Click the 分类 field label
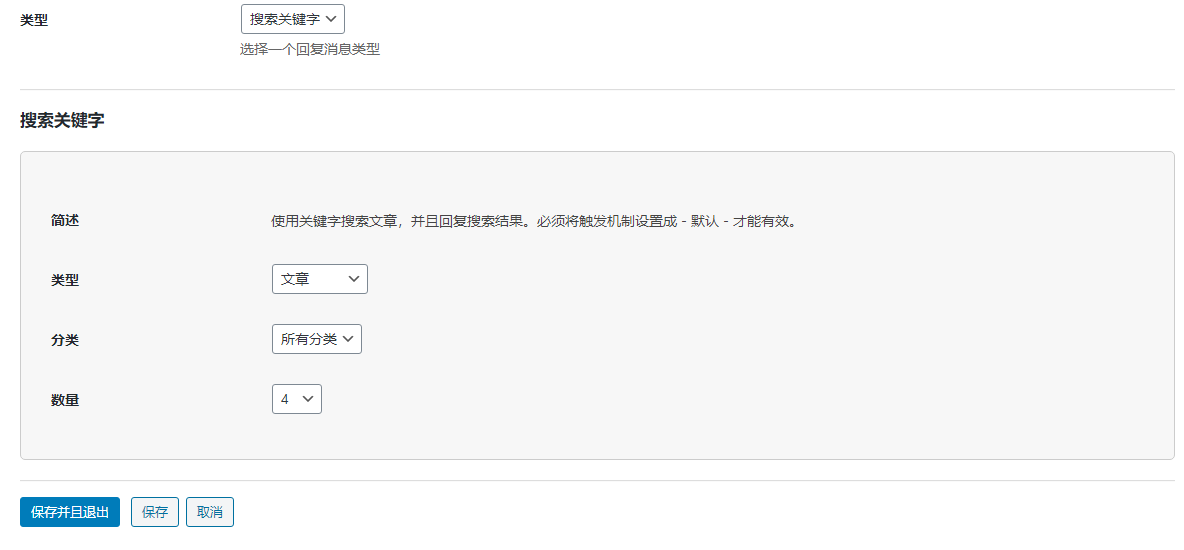This screenshot has width=1184, height=550. pos(65,340)
